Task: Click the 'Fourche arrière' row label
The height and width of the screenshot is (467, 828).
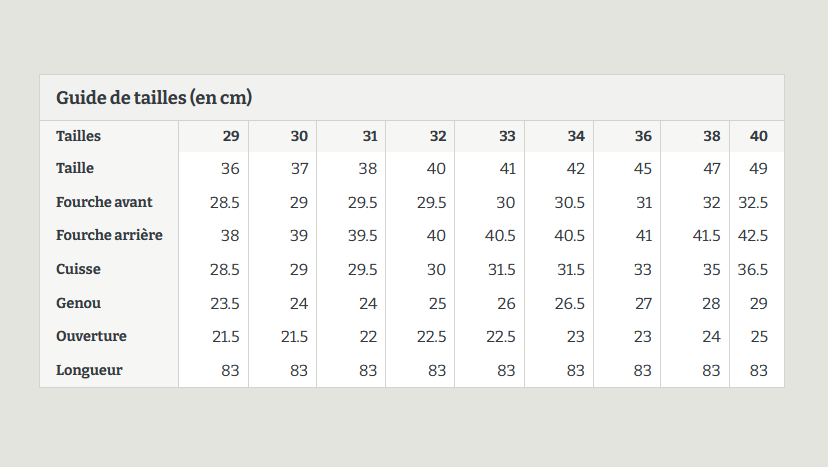Action: pos(109,235)
